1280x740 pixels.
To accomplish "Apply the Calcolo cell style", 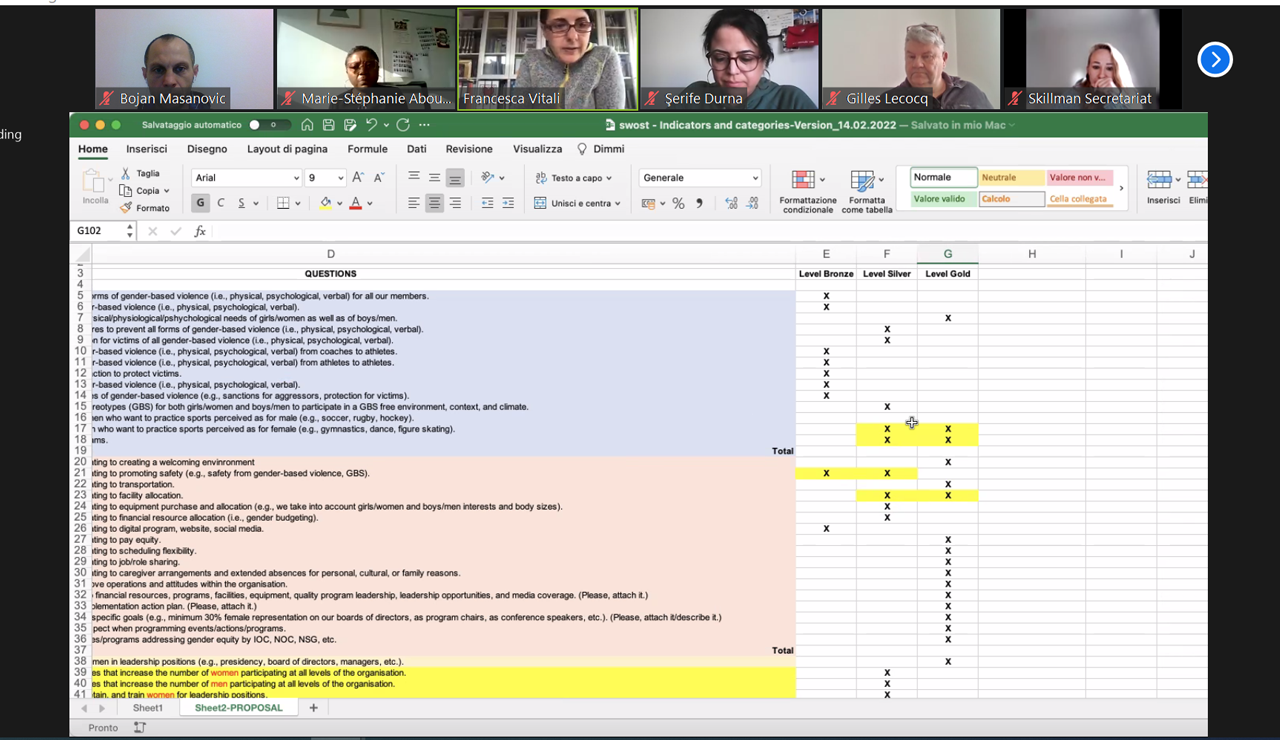I will (x=1010, y=199).
